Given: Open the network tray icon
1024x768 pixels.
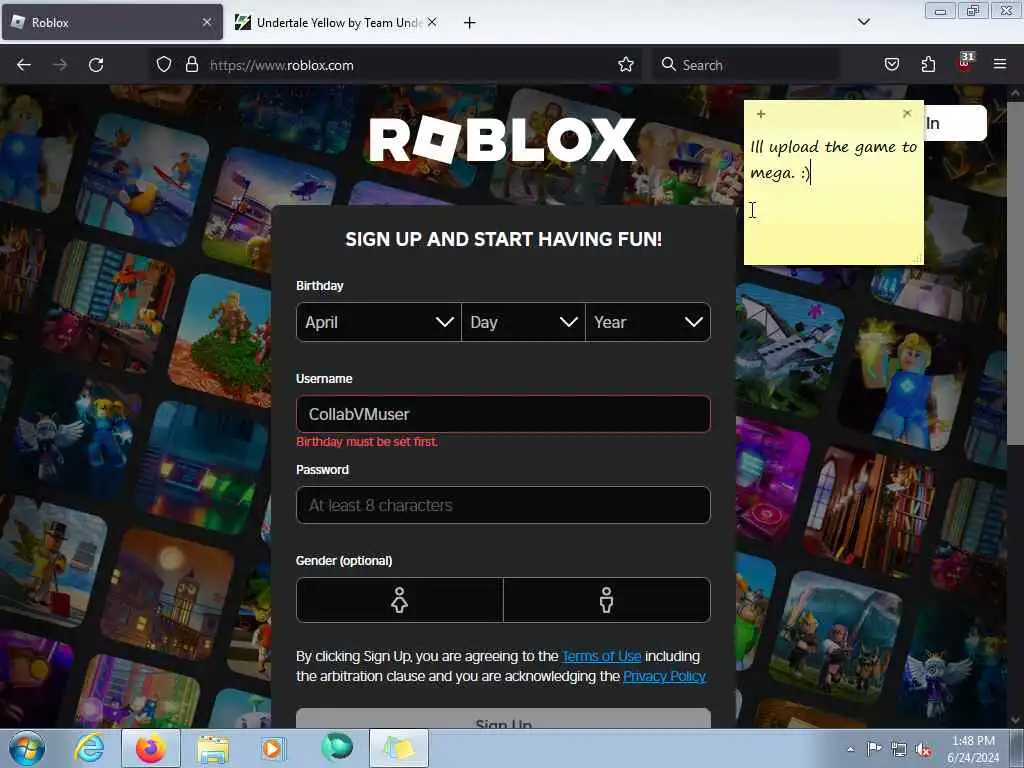Looking at the screenshot, I should coord(899,750).
